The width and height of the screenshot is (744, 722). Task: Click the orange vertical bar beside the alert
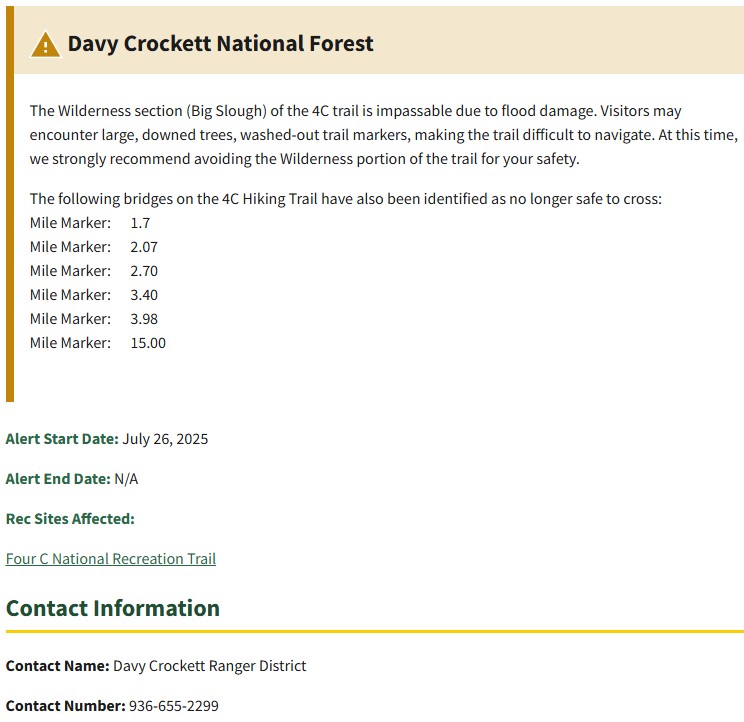click(x=10, y=200)
